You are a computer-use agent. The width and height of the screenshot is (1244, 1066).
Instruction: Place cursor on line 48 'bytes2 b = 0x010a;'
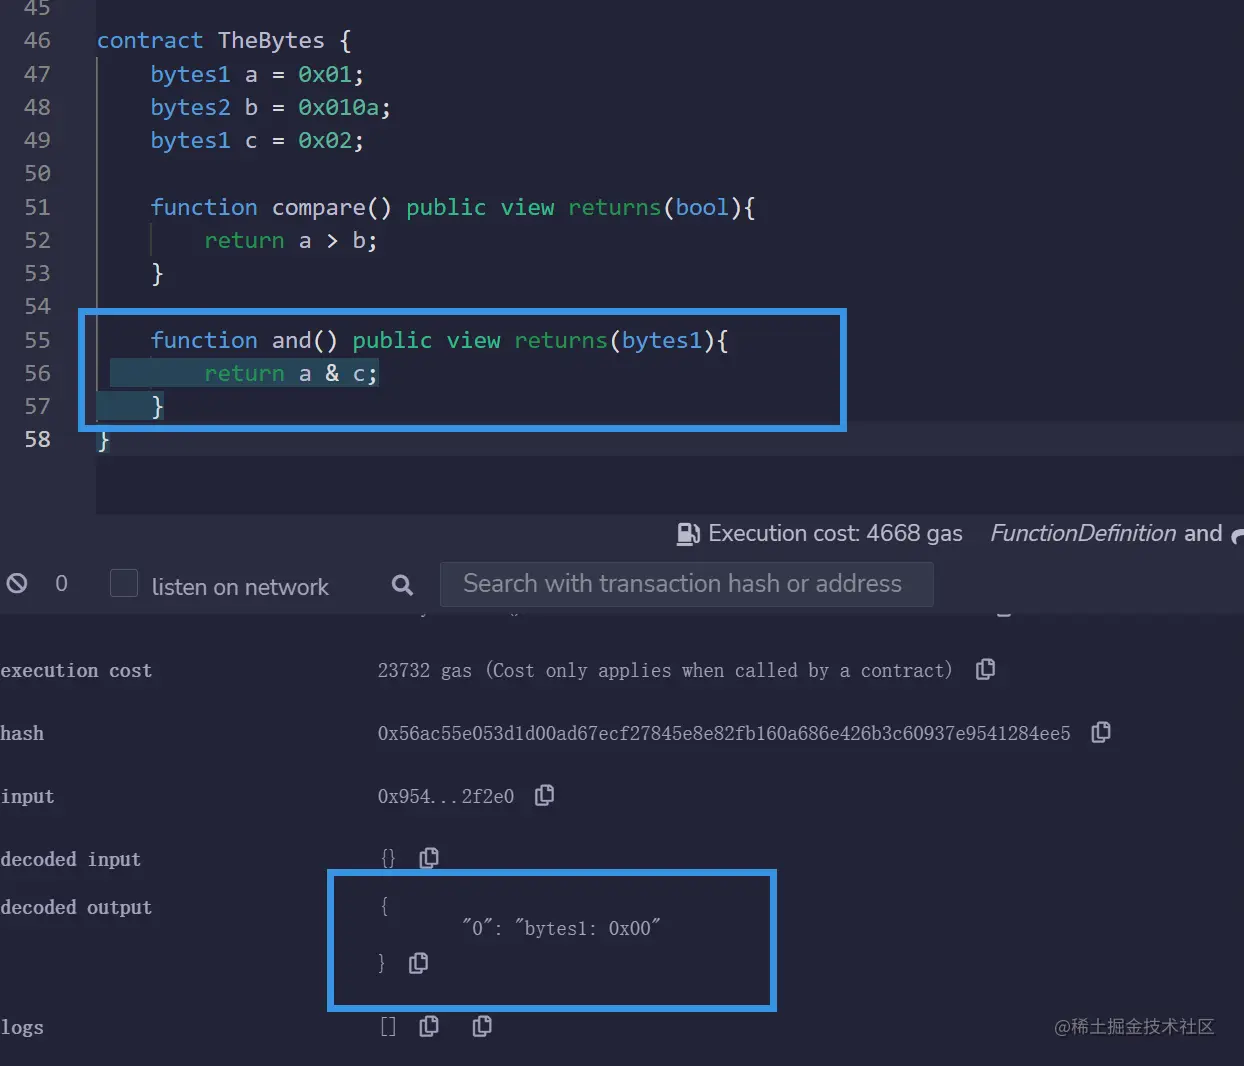[x=270, y=107]
